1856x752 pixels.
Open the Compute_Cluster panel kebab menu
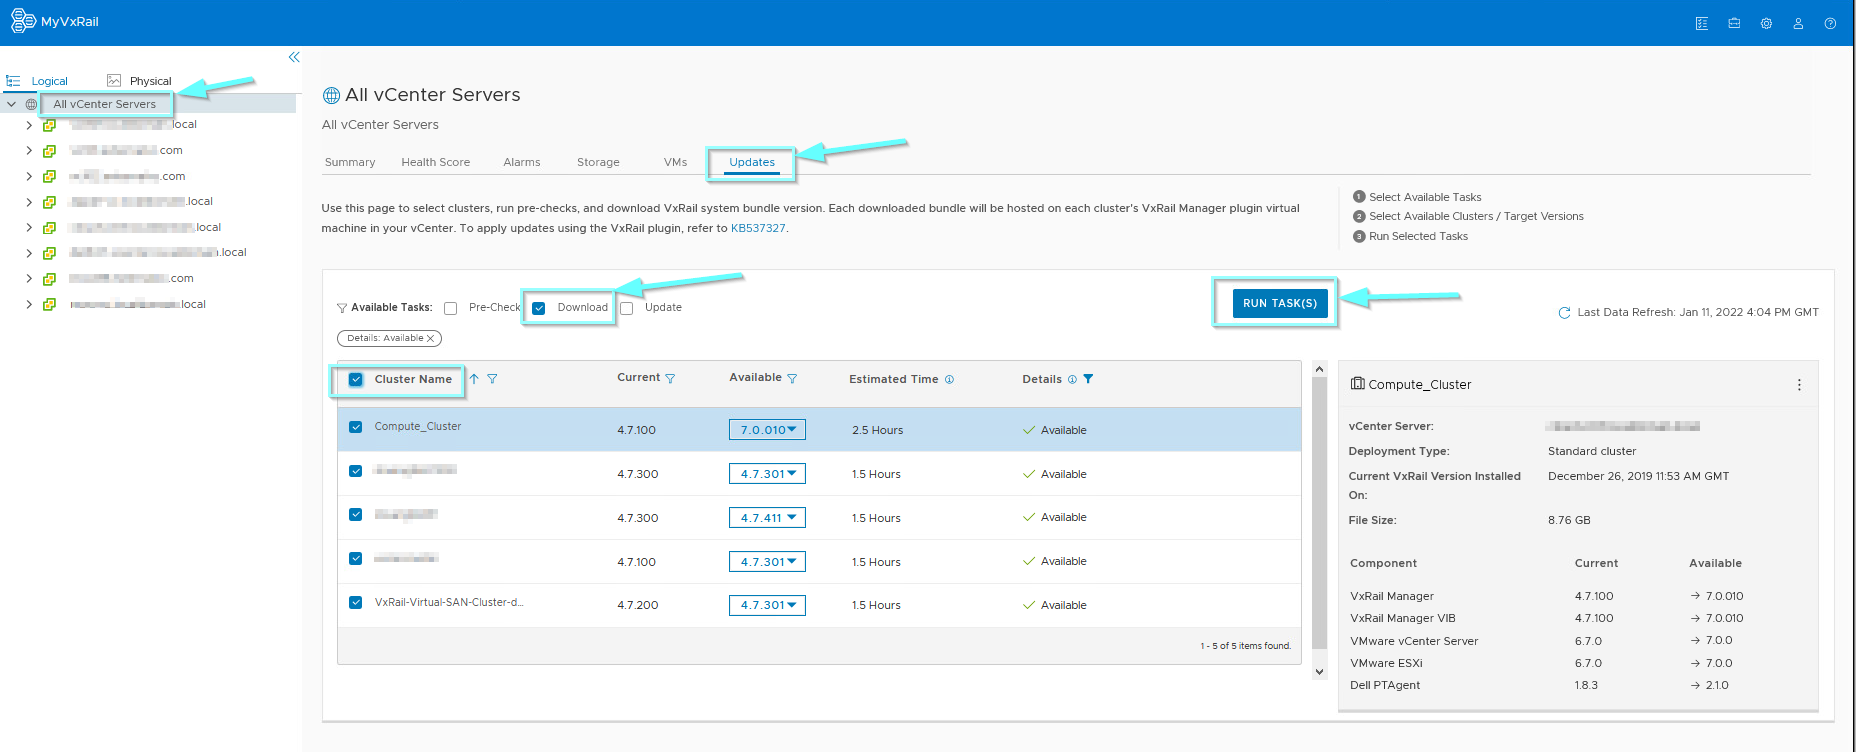(x=1799, y=385)
